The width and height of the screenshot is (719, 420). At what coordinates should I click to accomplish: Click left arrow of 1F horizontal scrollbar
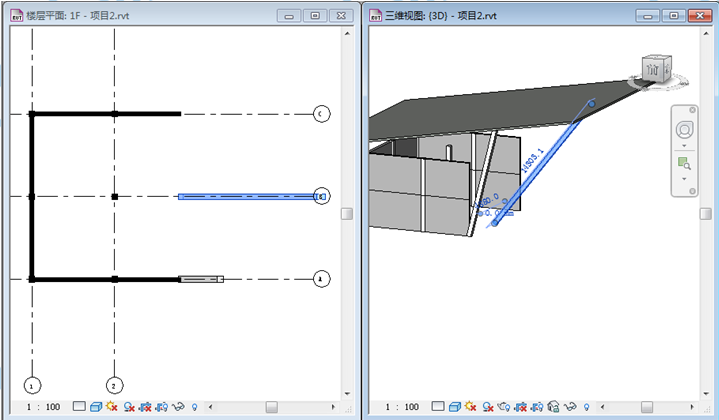click(210, 407)
